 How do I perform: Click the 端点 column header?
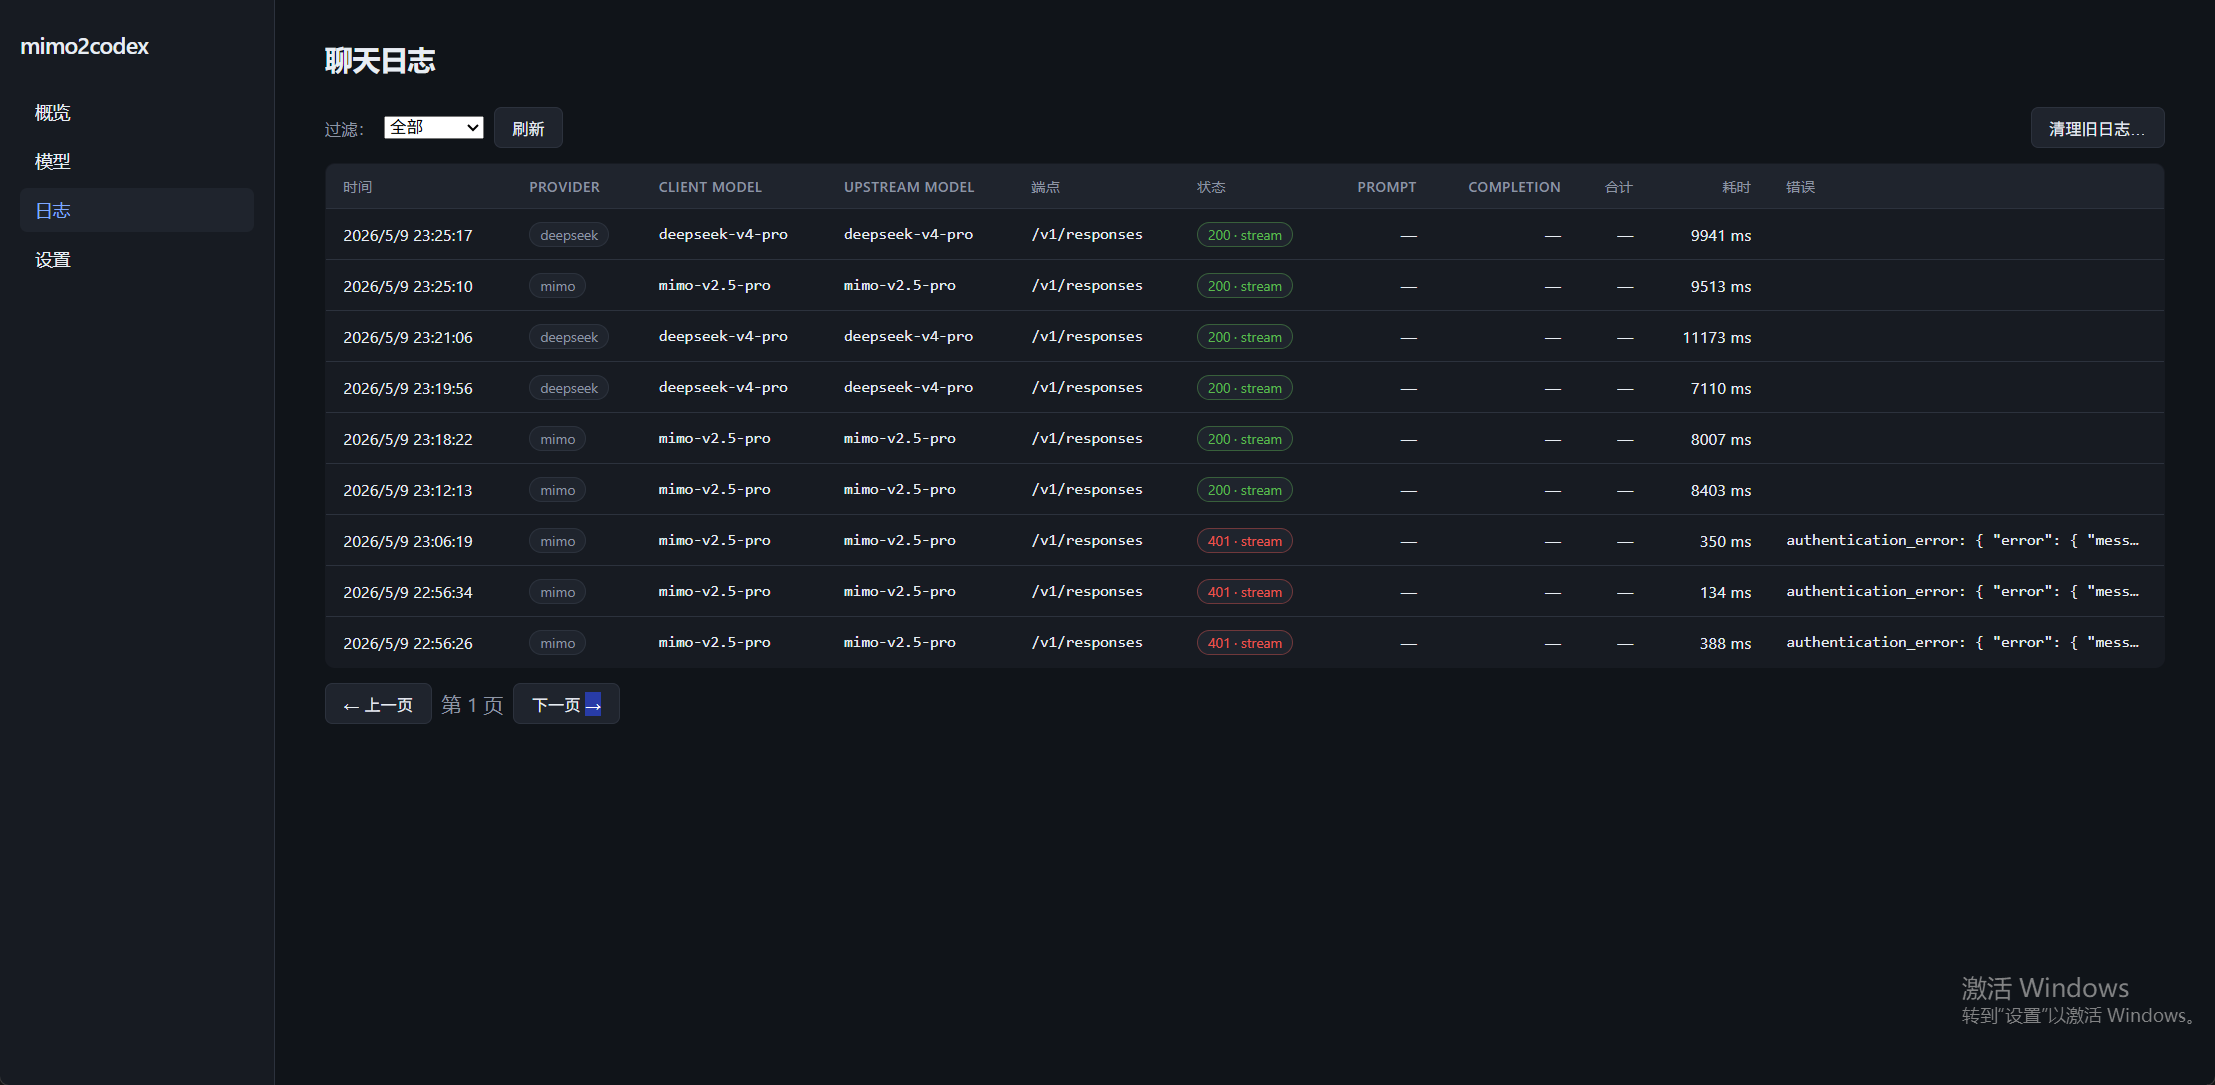pos(1045,187)
